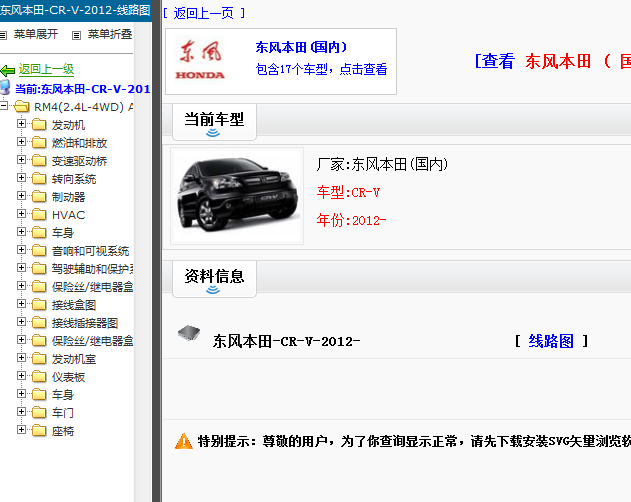Select the 转向系统 tree label
The width and height of the screenshot is (631, 502).
(x=74, y=179)
